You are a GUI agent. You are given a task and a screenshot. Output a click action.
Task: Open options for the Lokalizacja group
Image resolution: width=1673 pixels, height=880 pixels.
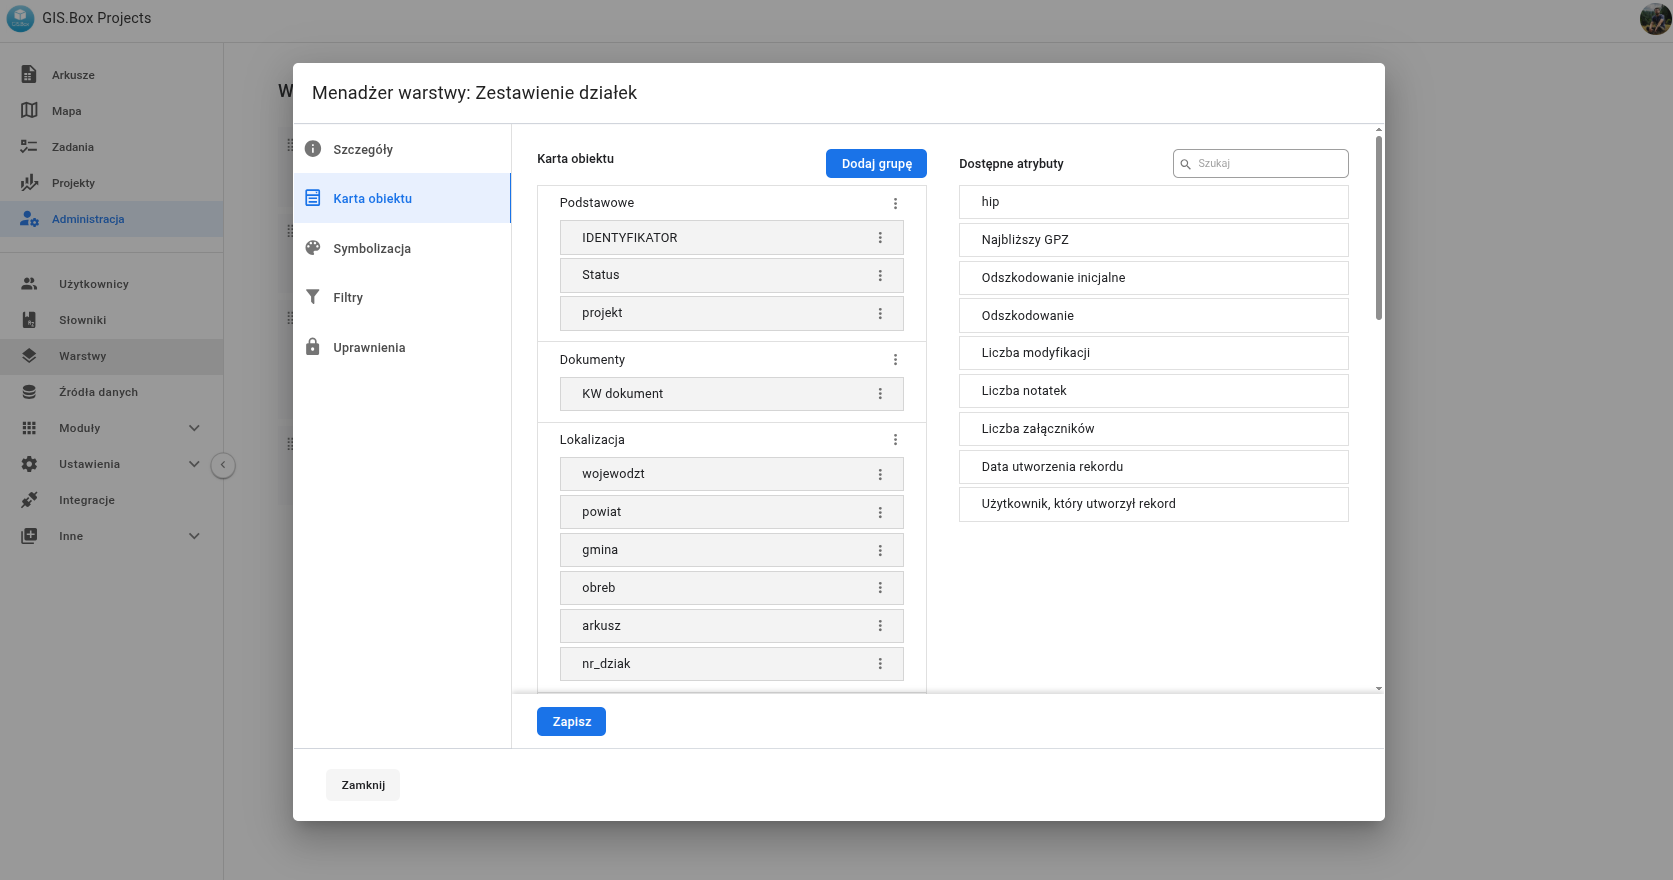pos(895,440)
